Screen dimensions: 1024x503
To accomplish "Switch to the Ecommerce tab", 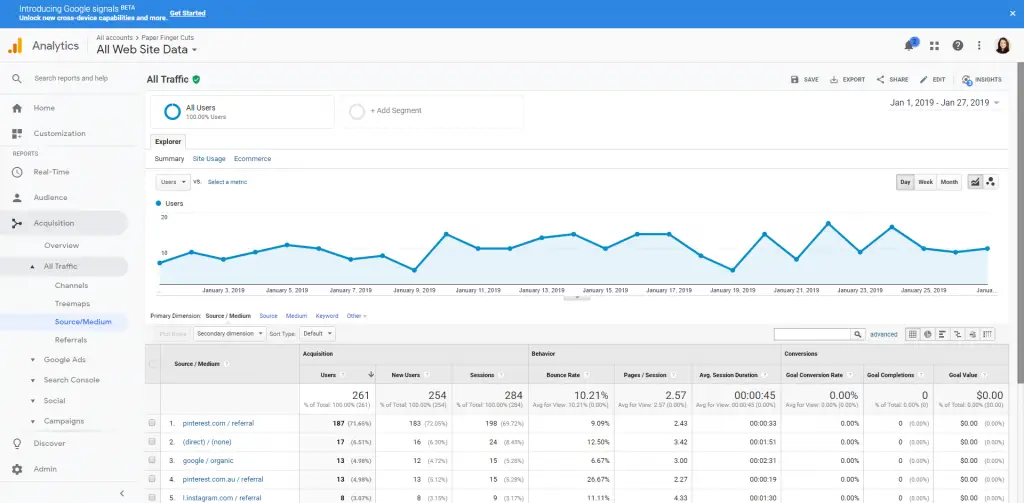I will point(252,159).
